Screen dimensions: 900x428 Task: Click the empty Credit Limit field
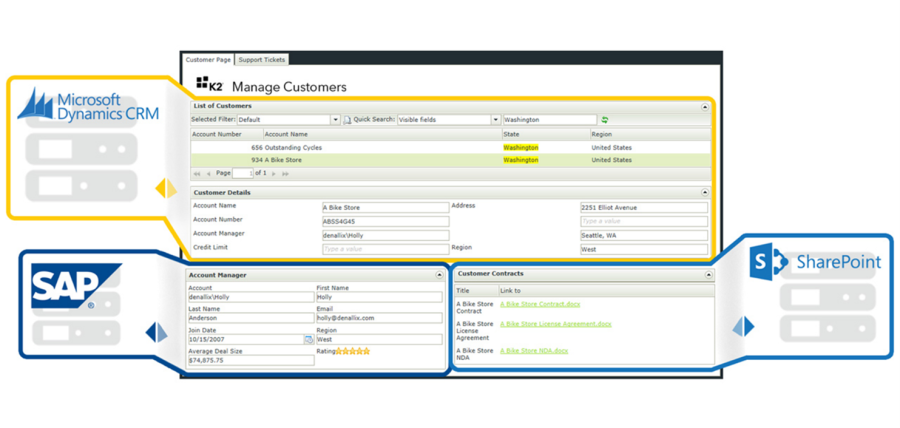385,249
